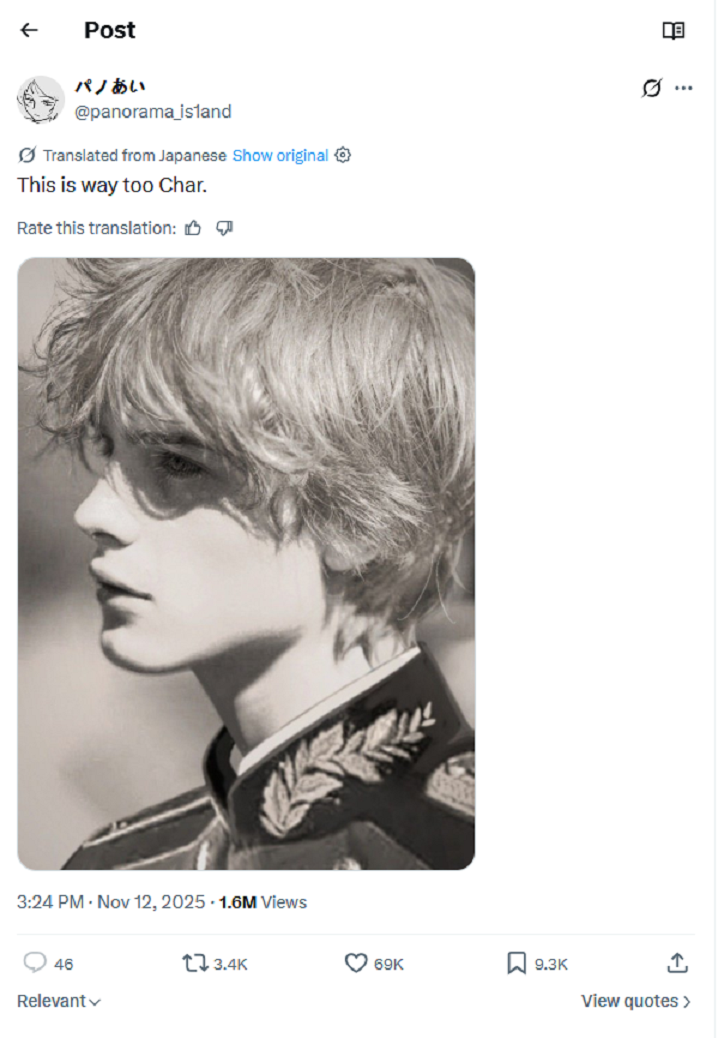Viewport: 718px width, 1038px height.
Task: Open the black-and-white portrait image
Action: (x=246, y=563)
